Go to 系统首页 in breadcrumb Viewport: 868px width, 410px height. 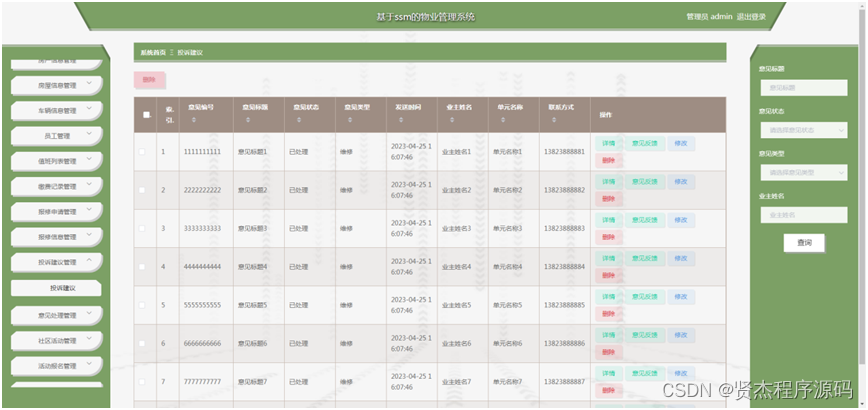pyautogui.click(x=153, y=53)
